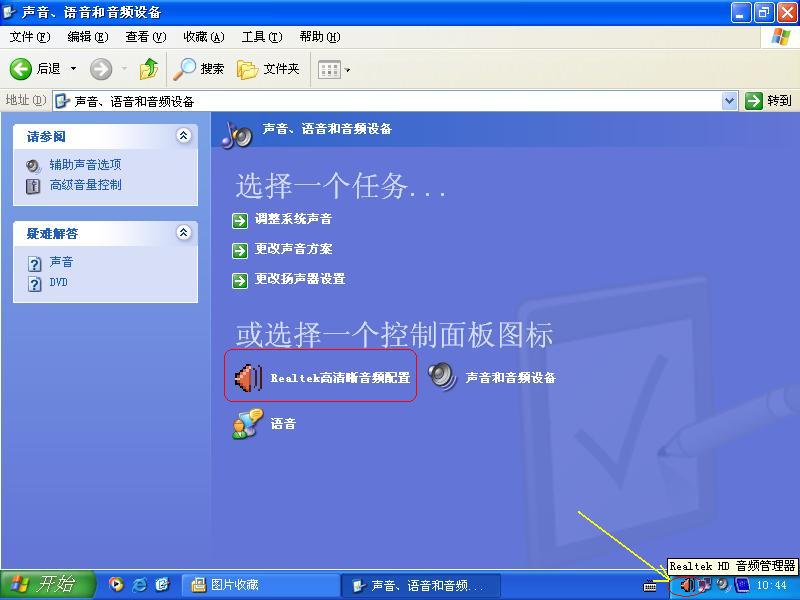Open the 高级音量控制 link
The height and width of the screenshot is (600, 800).
85,185
